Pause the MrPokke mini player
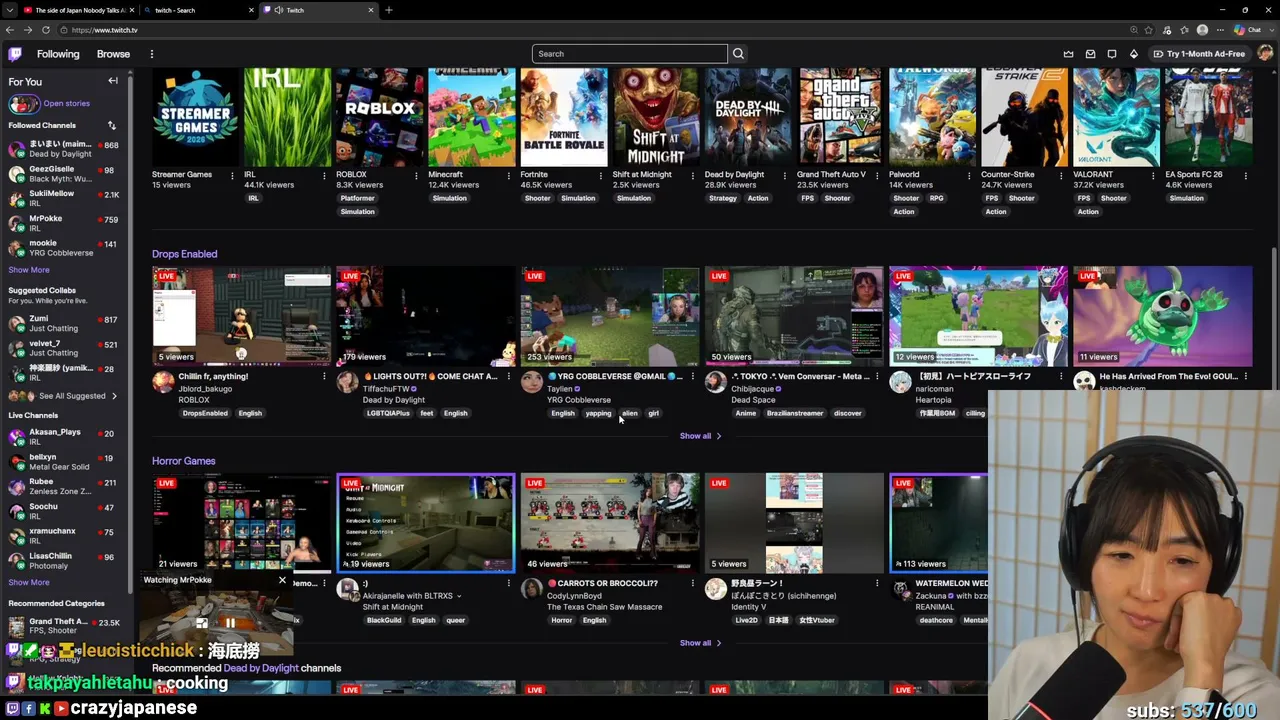This screenshot has height=720, width=1280. point(230,623)
